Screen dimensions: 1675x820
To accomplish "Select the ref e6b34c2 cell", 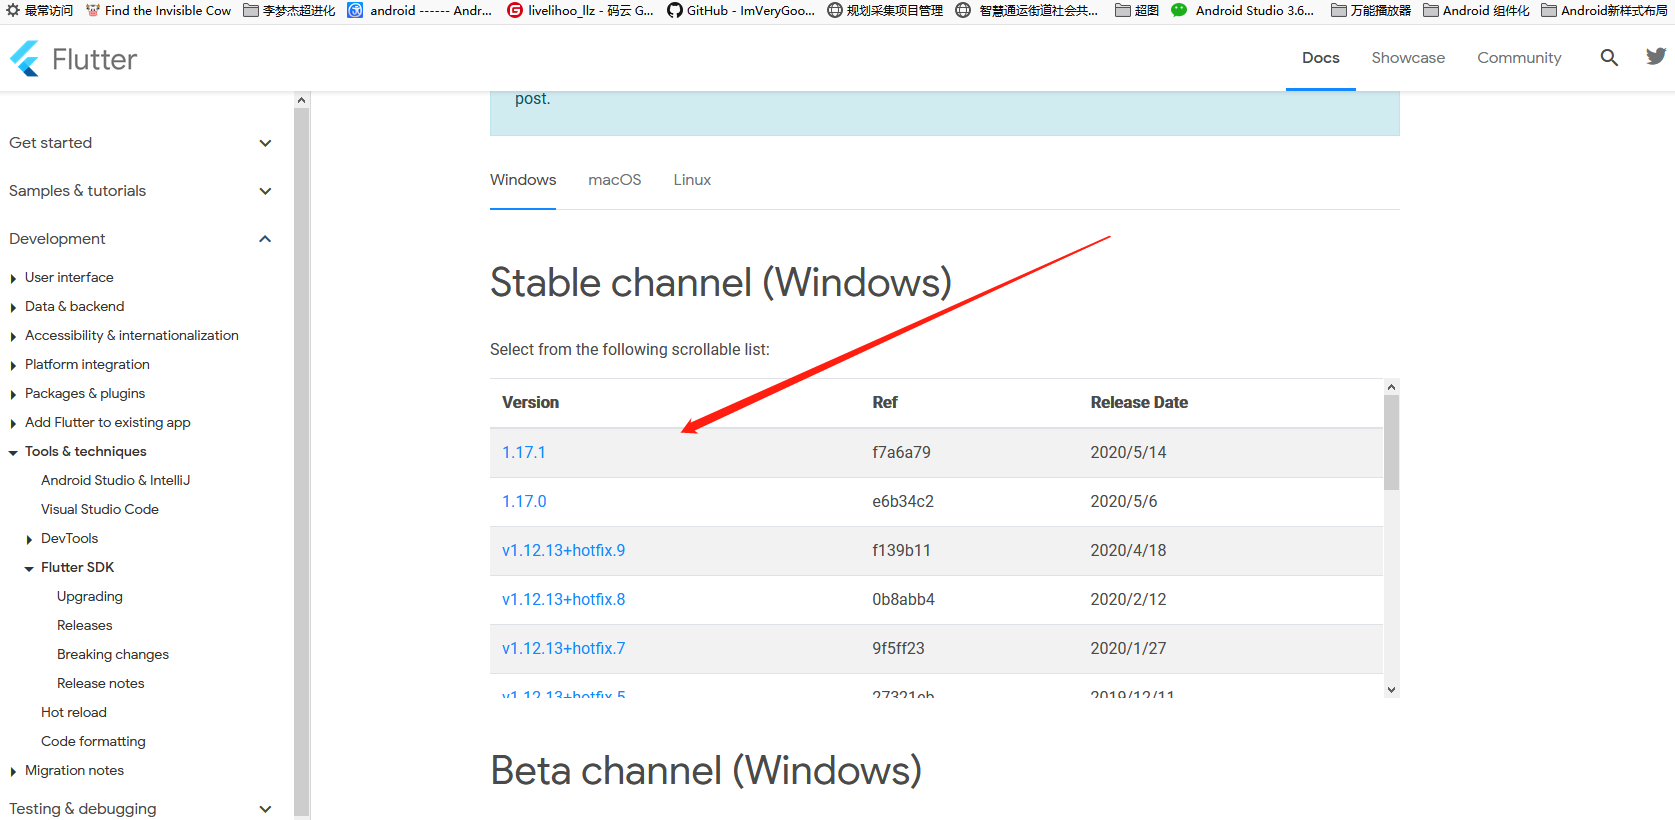I will (x=903, y=501).
